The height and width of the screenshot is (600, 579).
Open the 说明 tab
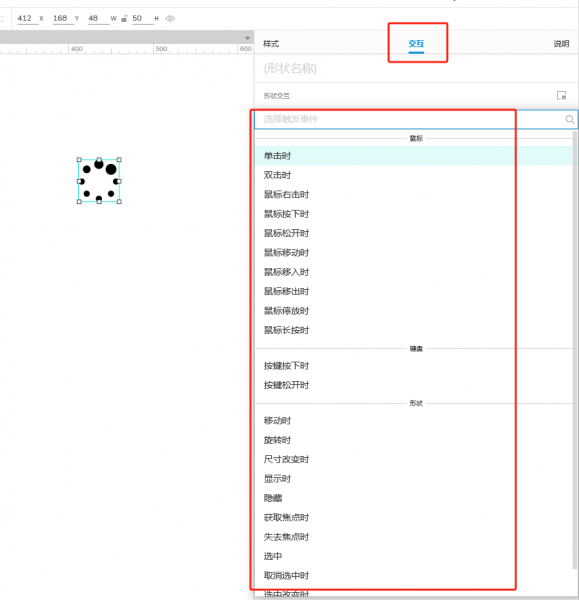click(x=561, y=44)
